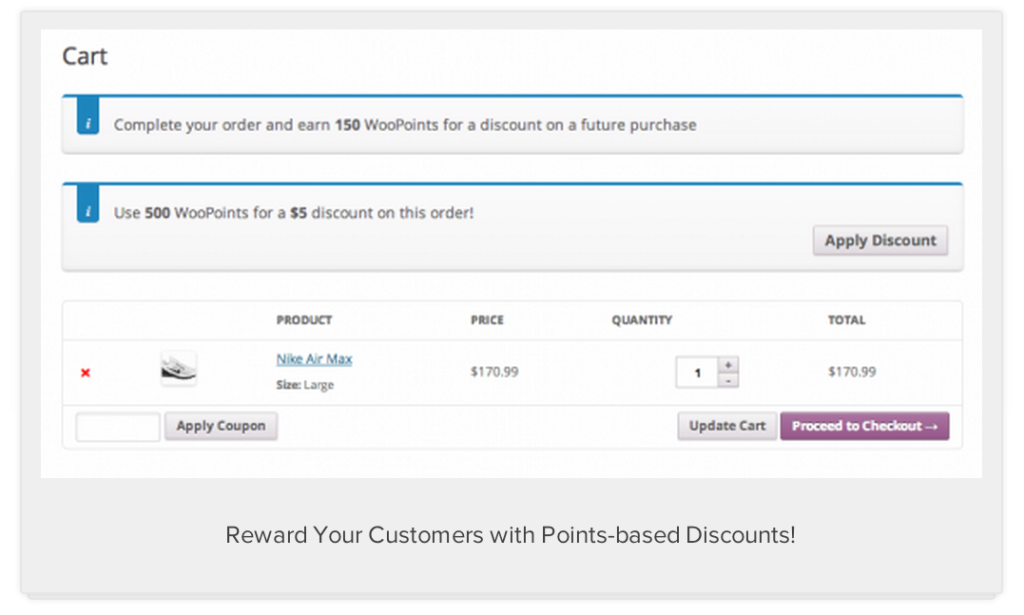
Task: Click the QUANTITY column header
Action: click(641, 320)
